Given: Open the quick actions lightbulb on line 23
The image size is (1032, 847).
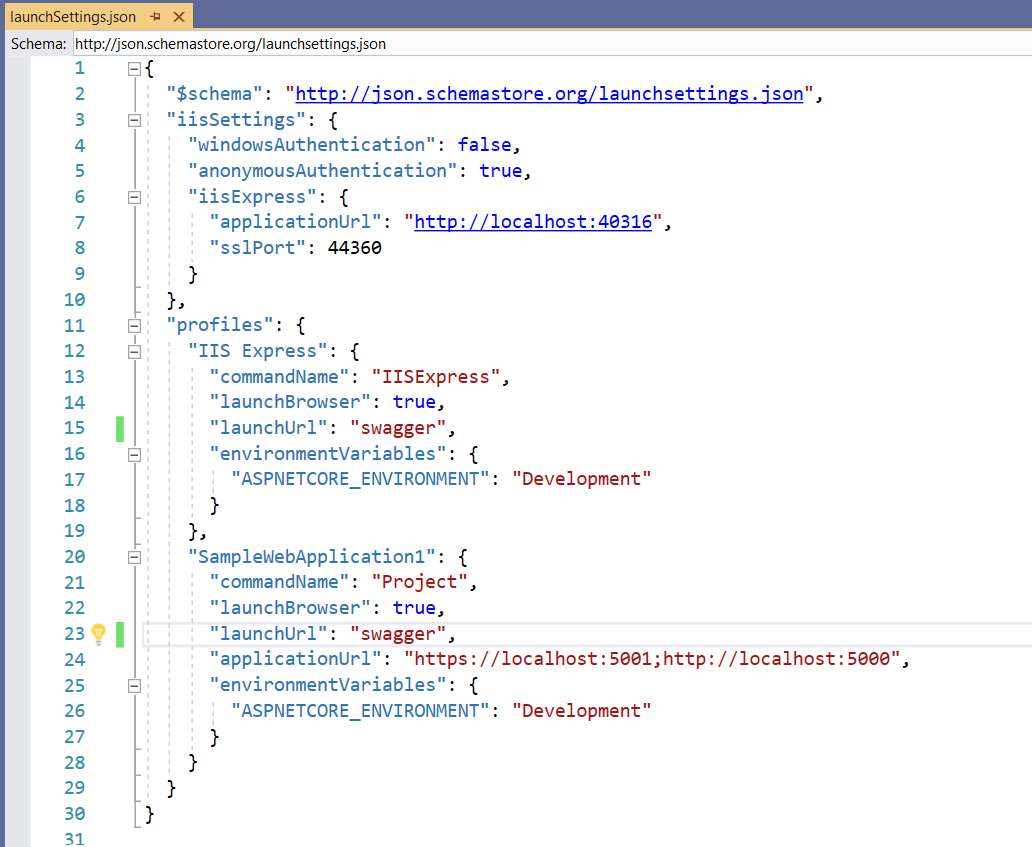Looking at the screenshot, I should [98, 633].
